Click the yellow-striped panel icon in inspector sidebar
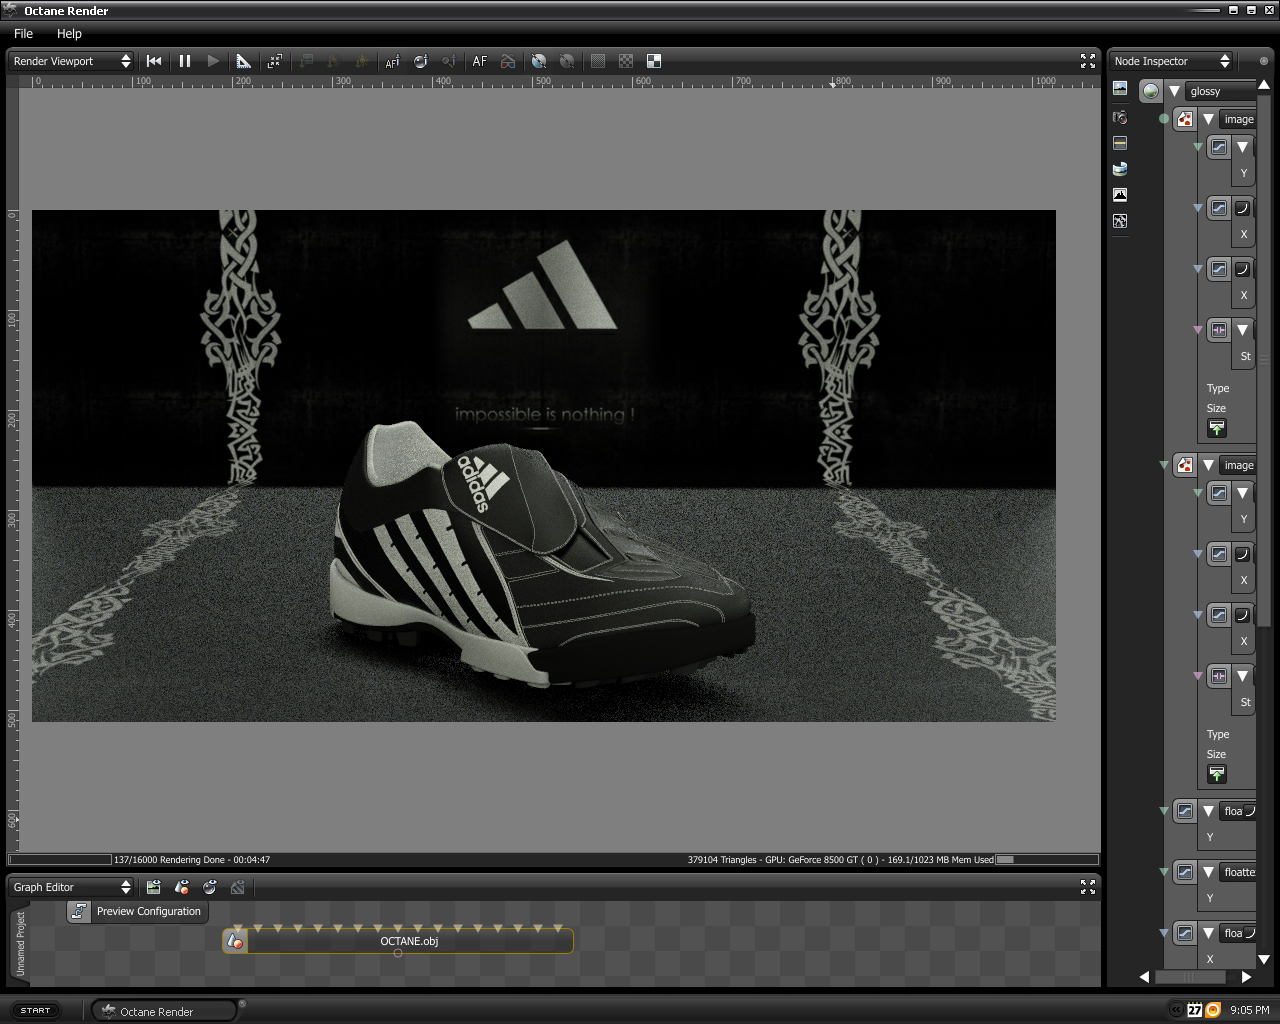This screenshot has width=1280, height=1024. point(1120,143)
